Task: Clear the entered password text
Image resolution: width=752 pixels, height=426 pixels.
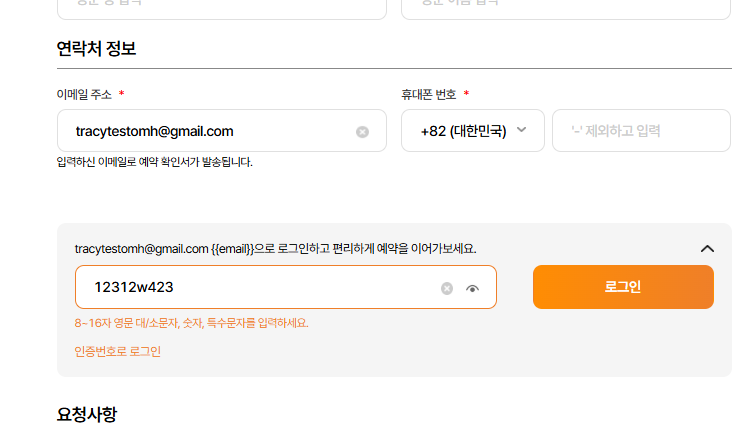Action: point(447,288)
